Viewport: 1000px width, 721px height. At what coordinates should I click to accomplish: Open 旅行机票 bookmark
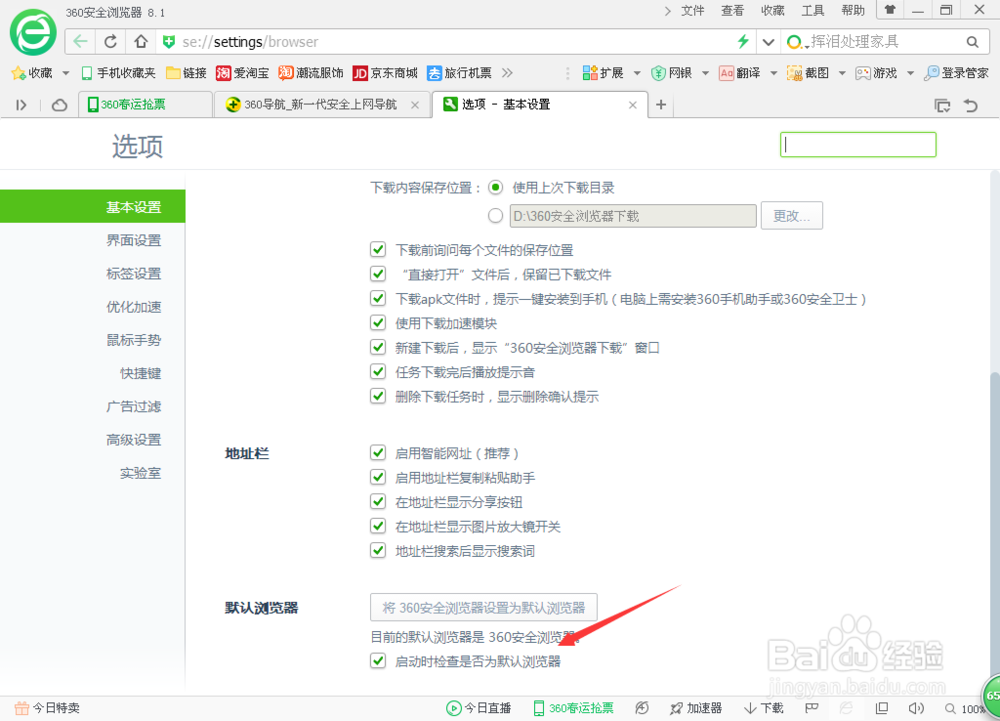(x=459, y=73)
